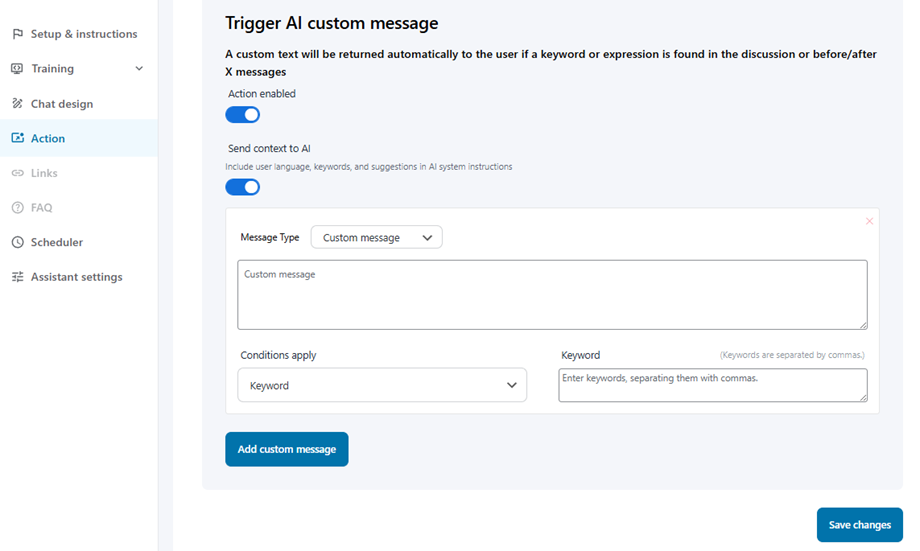Open the Scheduler menu item
Viewport: 920px width, 551px height.
click(57, 242)
